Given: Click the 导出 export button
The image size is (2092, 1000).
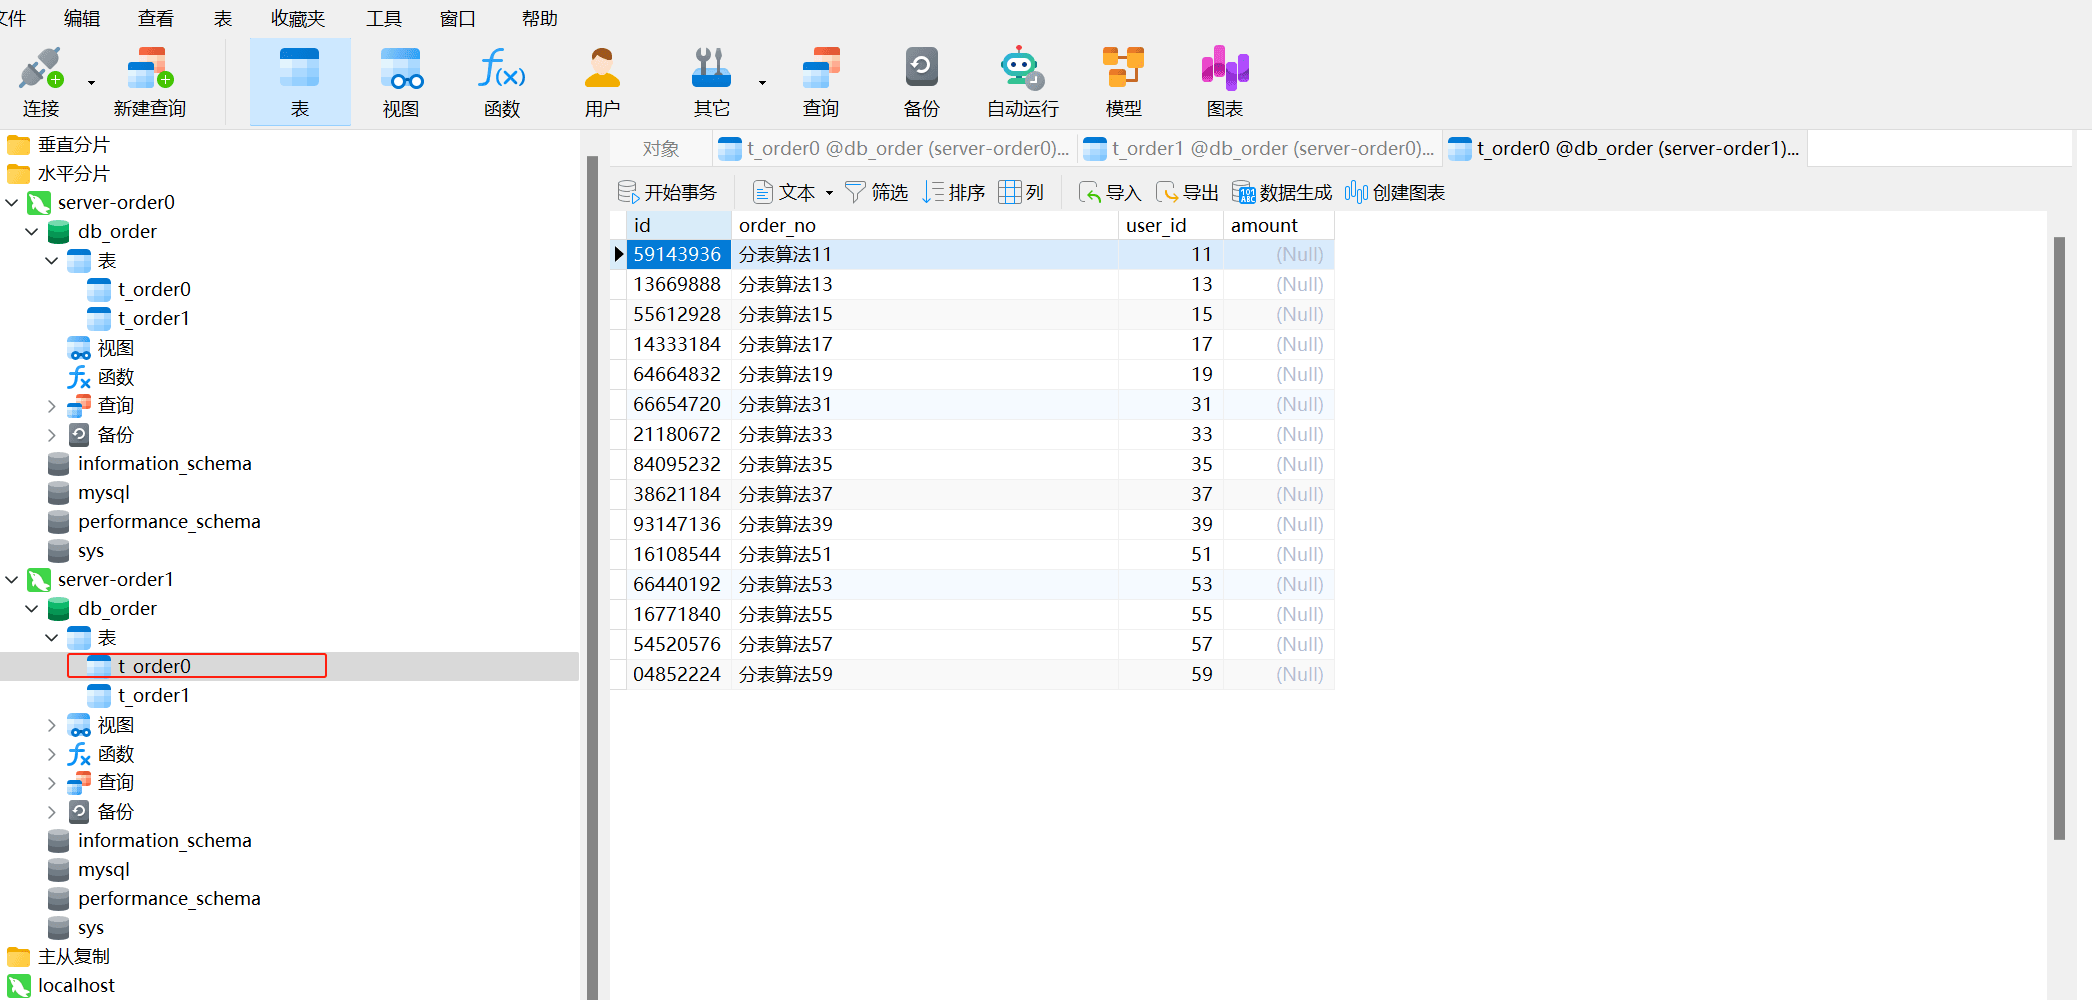Looking at the screenshot, I should click(1187, 192).
